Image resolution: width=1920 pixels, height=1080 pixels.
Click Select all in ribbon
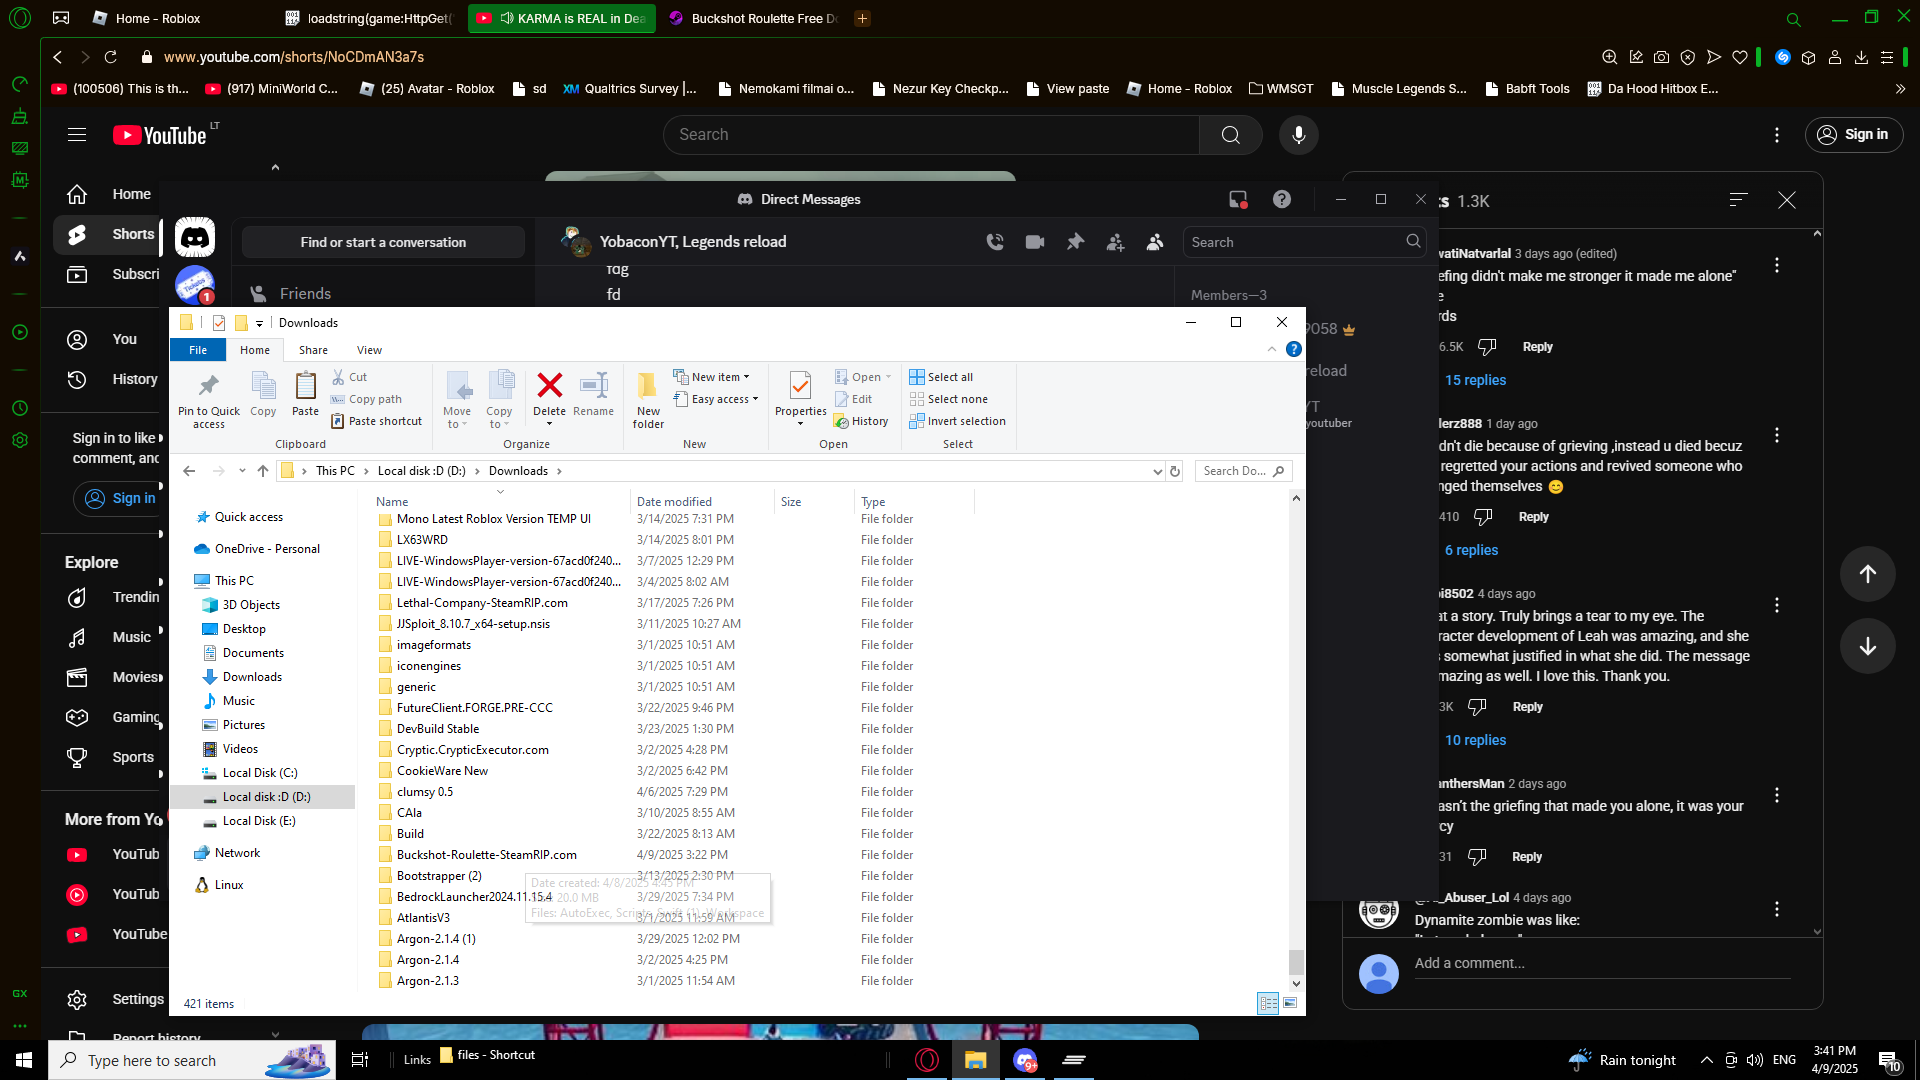pyautogui.click(x=941, y=377)
